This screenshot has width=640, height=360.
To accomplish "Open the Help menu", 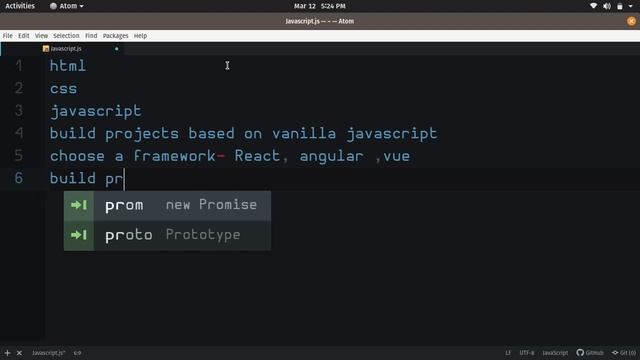I will click(x=140, y=36).
